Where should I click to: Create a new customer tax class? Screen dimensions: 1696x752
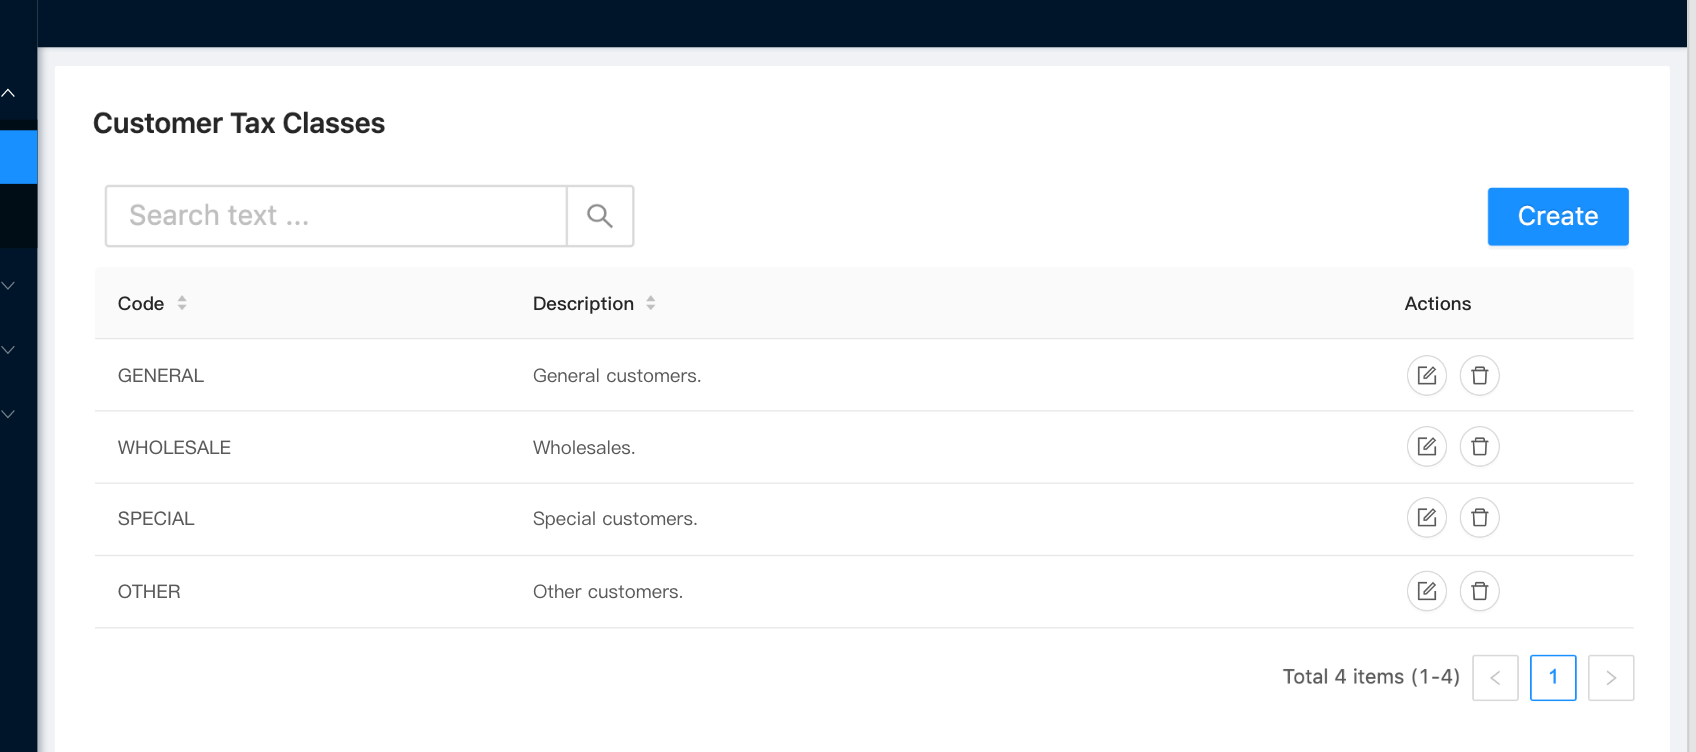(x=1557, y=216)
